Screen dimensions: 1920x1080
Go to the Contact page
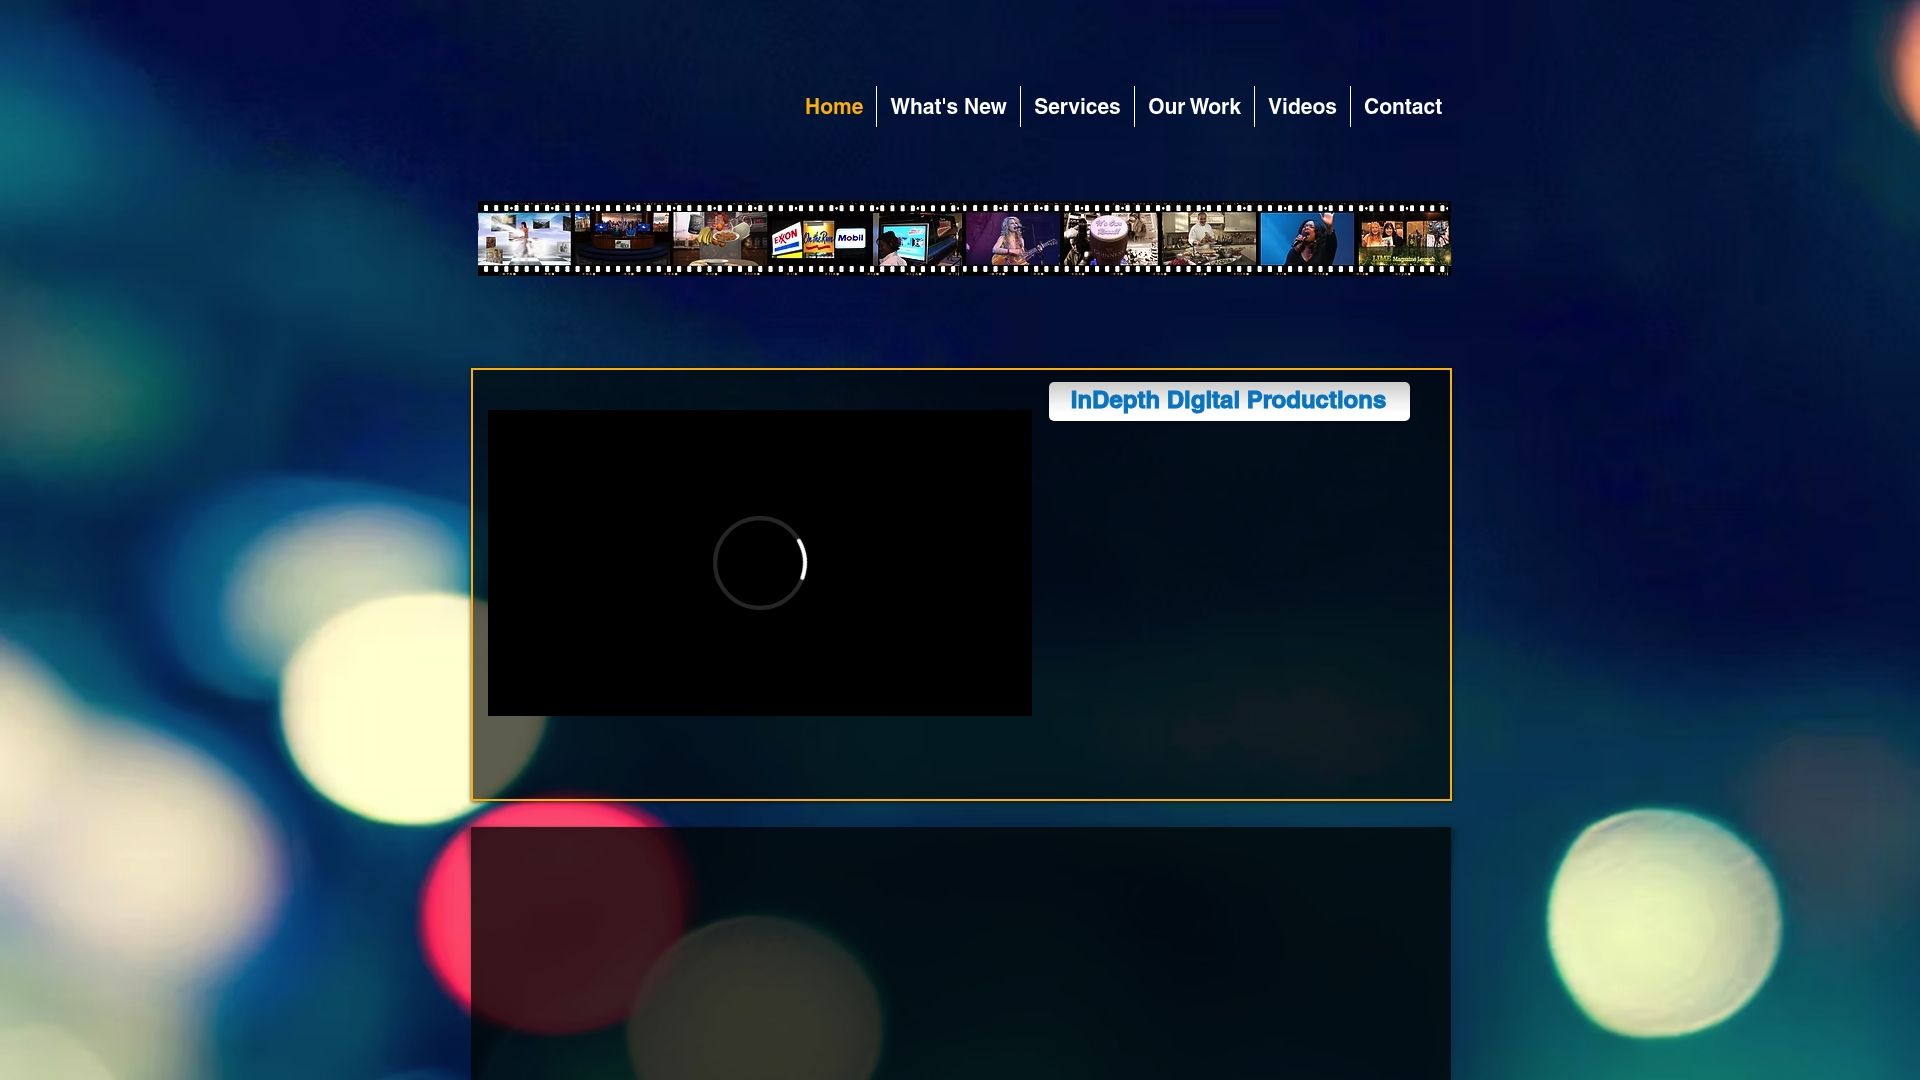(x=1402, y=107)
